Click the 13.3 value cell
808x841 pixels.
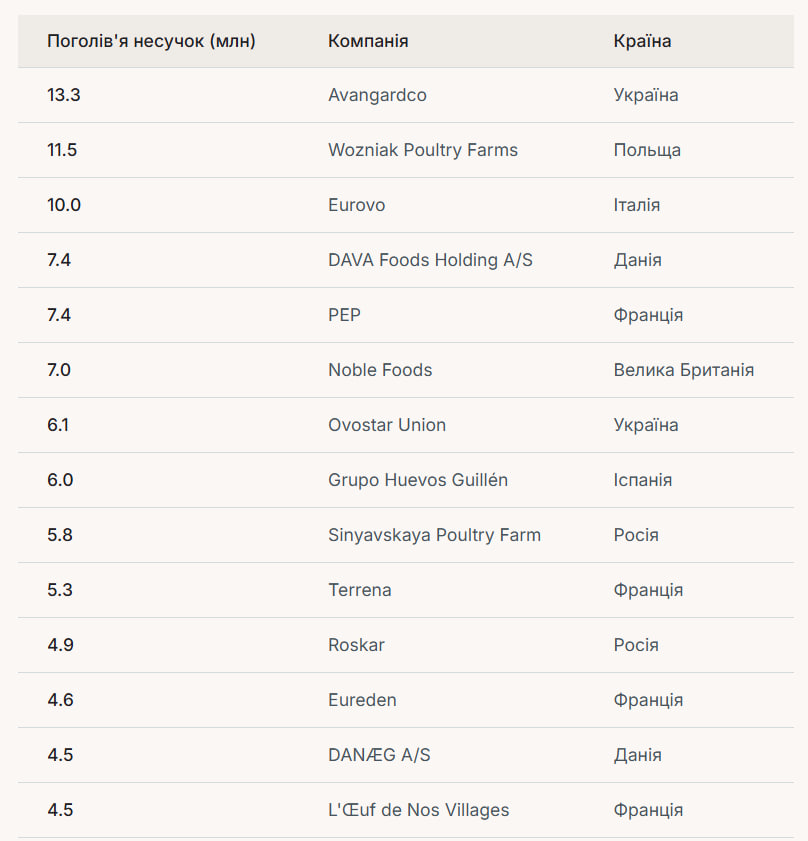click(x=63, y=95)
